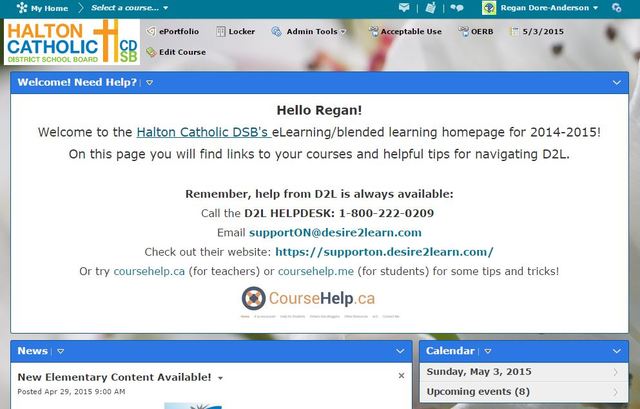
Task: Click the OERB icon
Action: [x=463, y=31]
